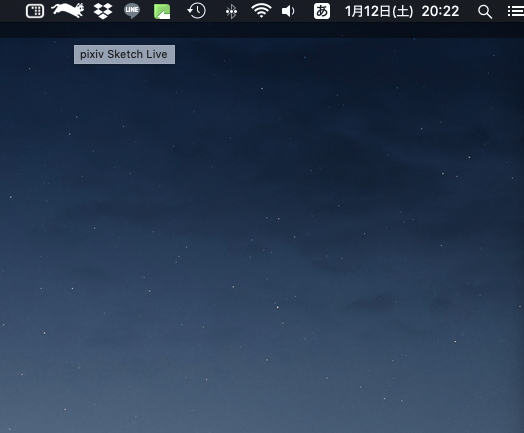Open the volume control in menu bar
The height and width of the screenshot is (433, 524).
coord(288,11)
